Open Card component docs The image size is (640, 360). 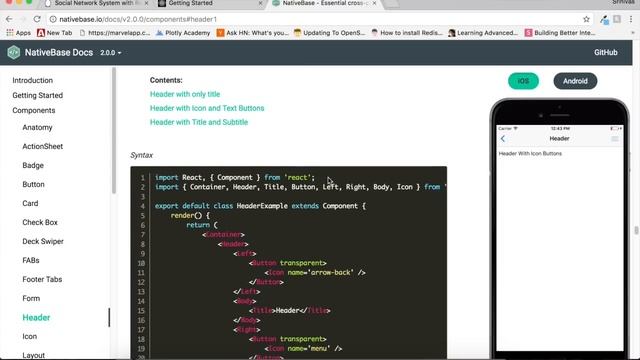(30, 203)
